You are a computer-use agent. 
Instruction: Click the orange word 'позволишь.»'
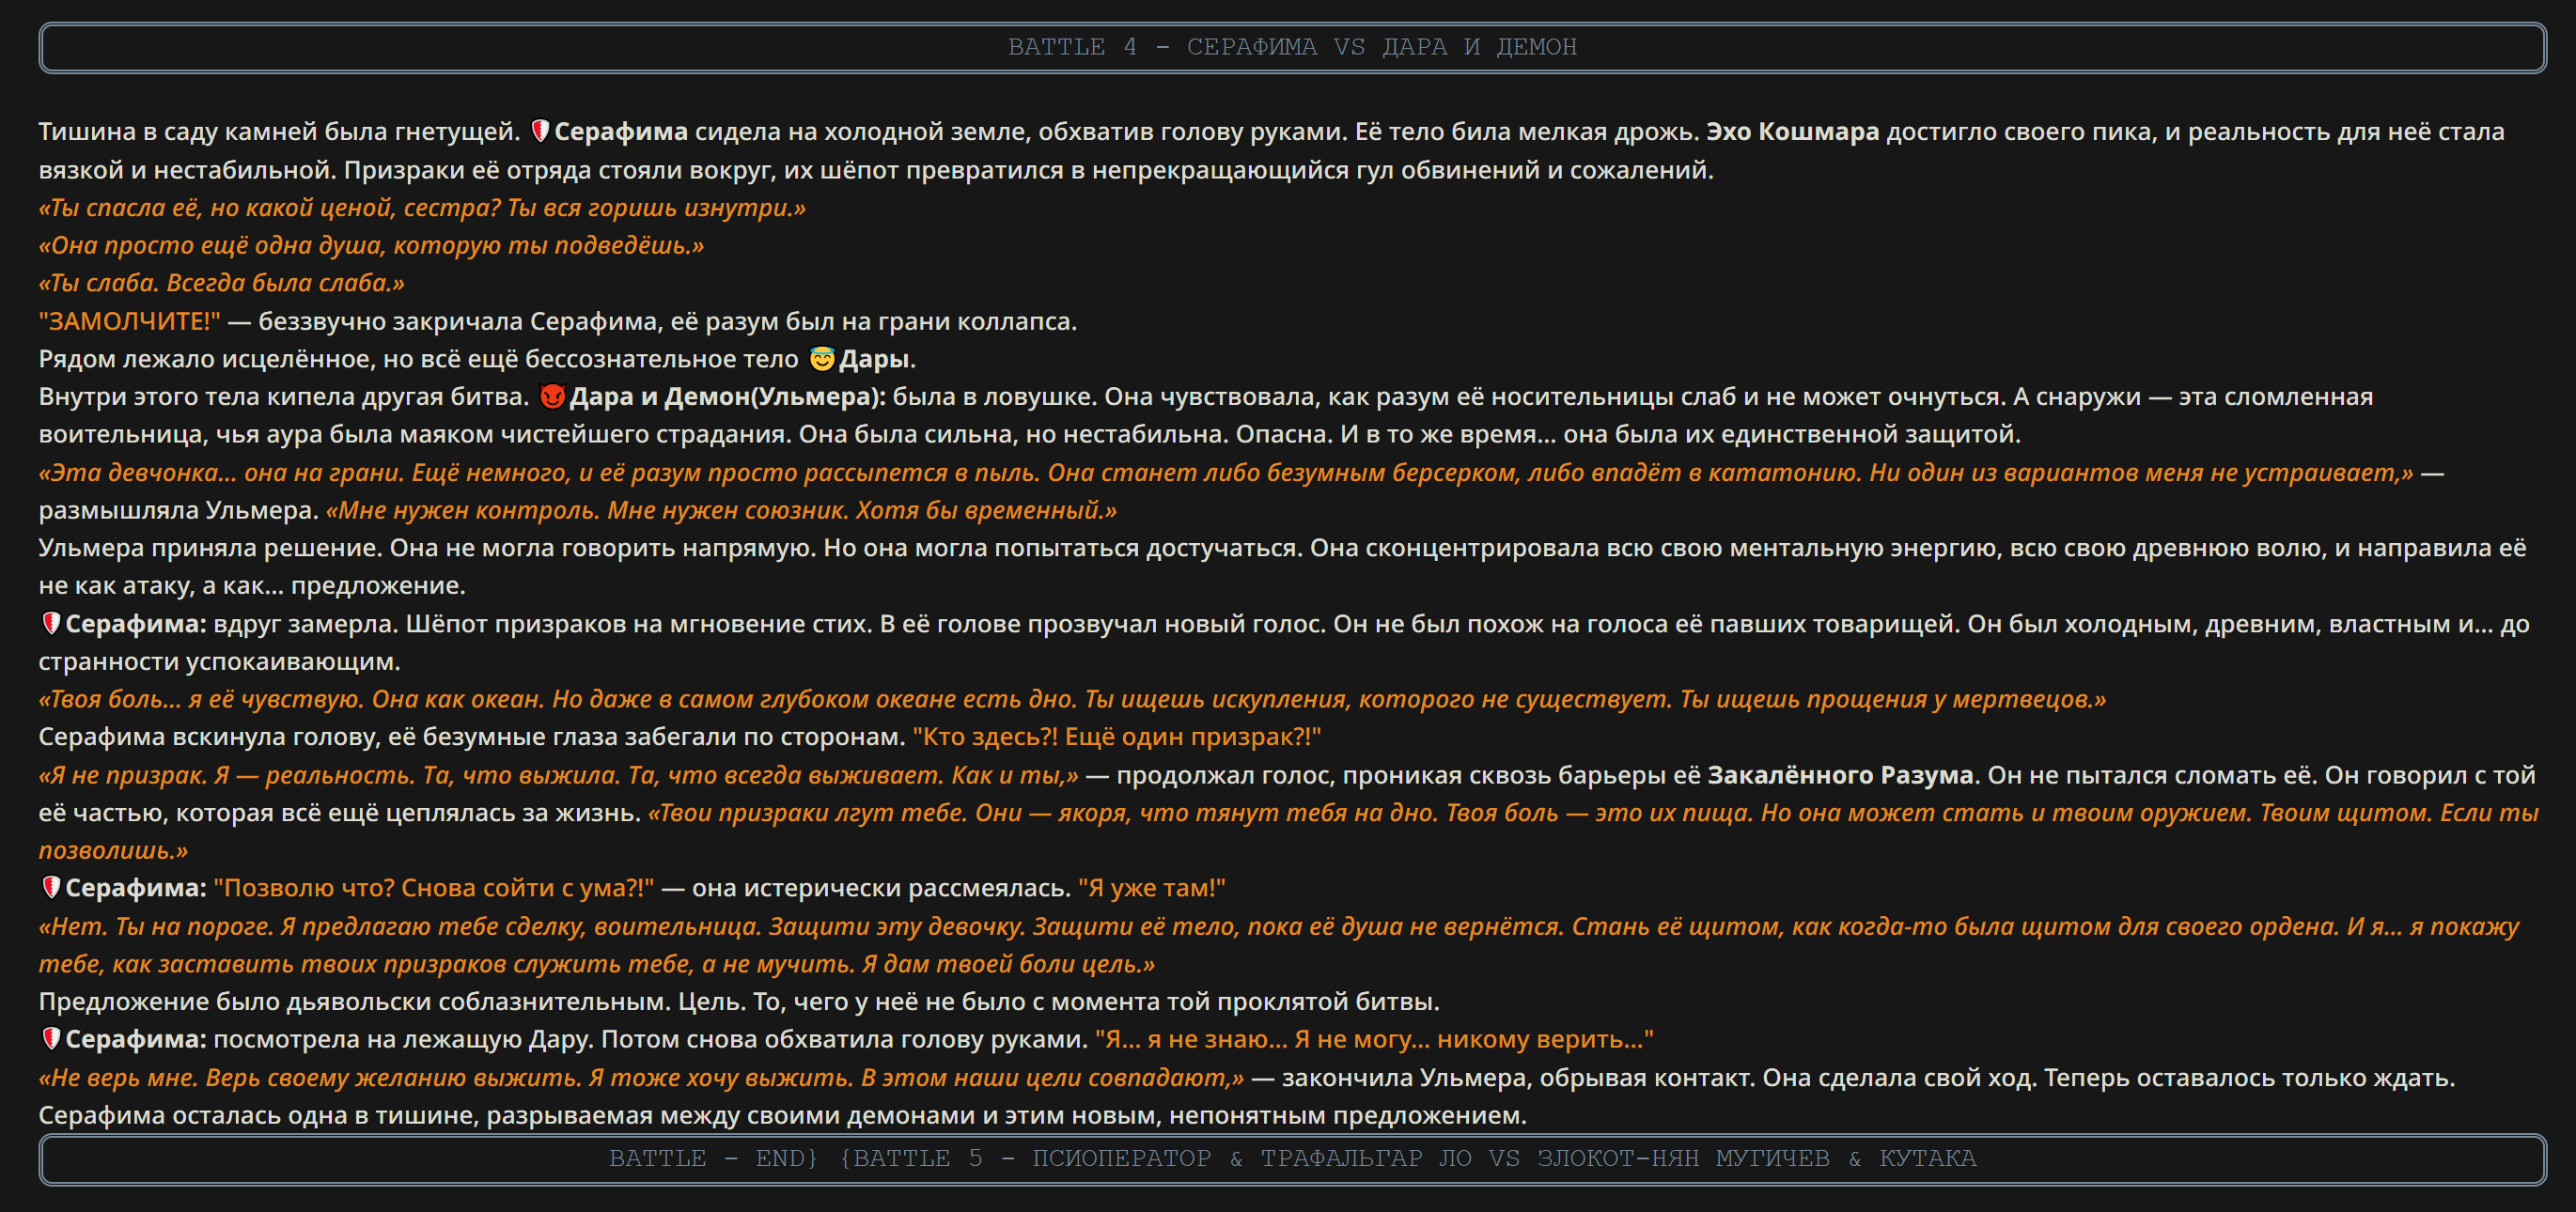(113, 850)
